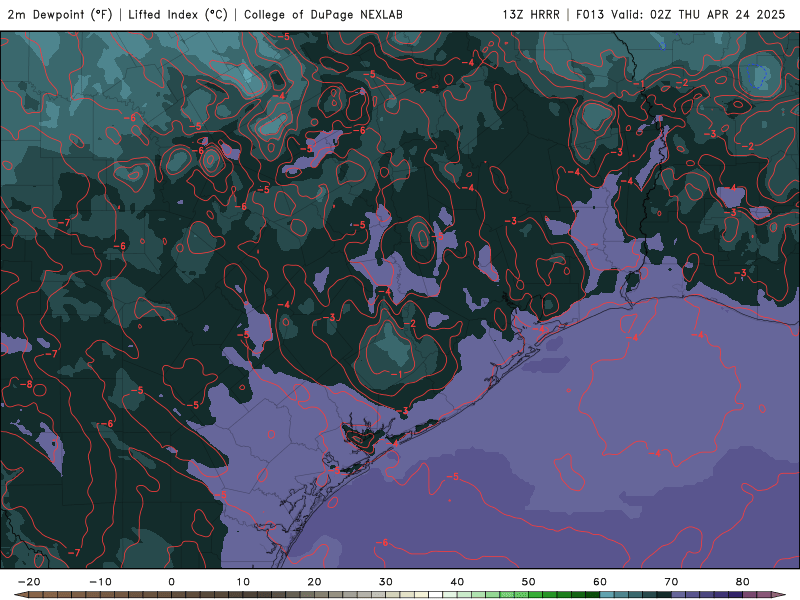
Task: Click the 10 label on the color scale
Action: [x=243, y=582]
